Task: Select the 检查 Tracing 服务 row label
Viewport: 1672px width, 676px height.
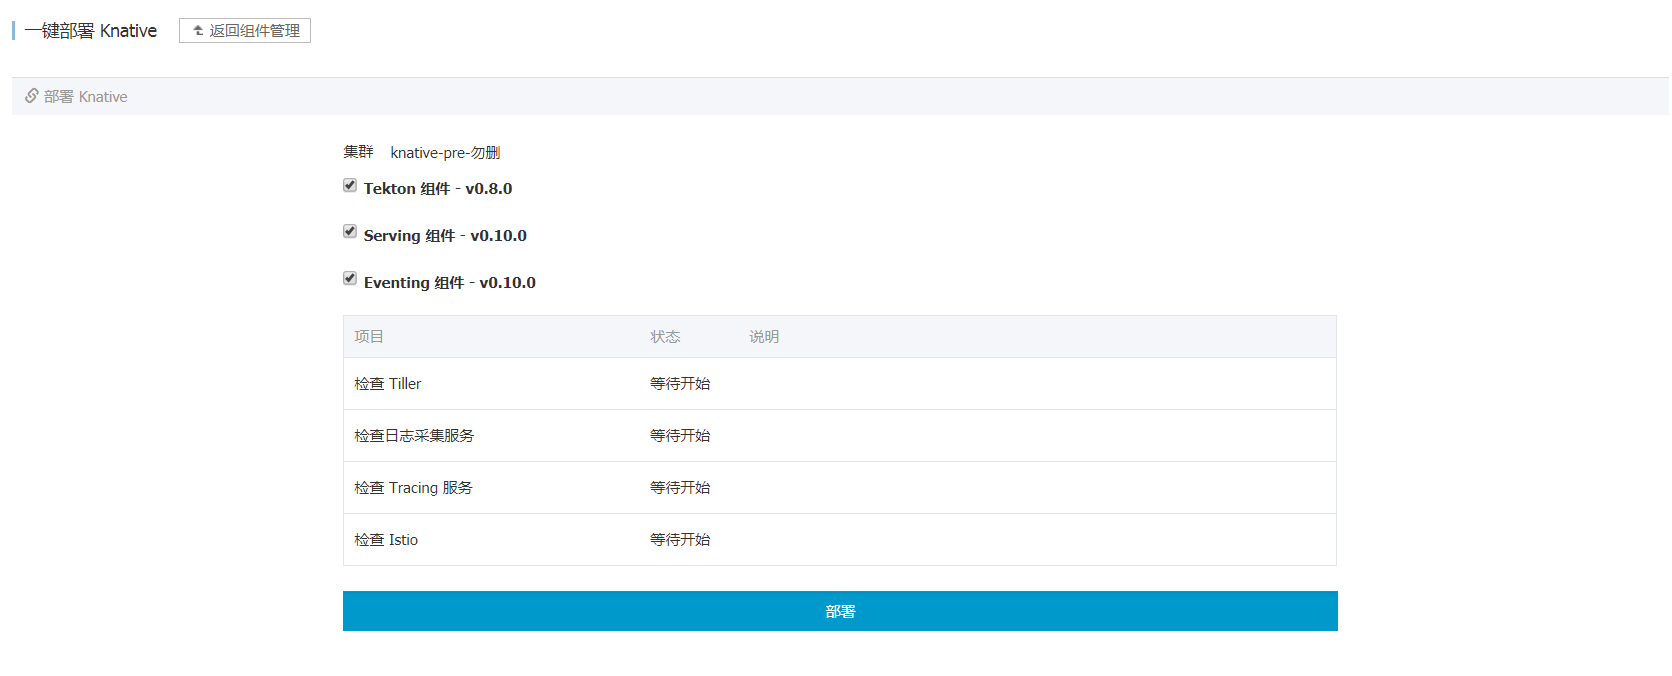Action: [x=413, y=488]
